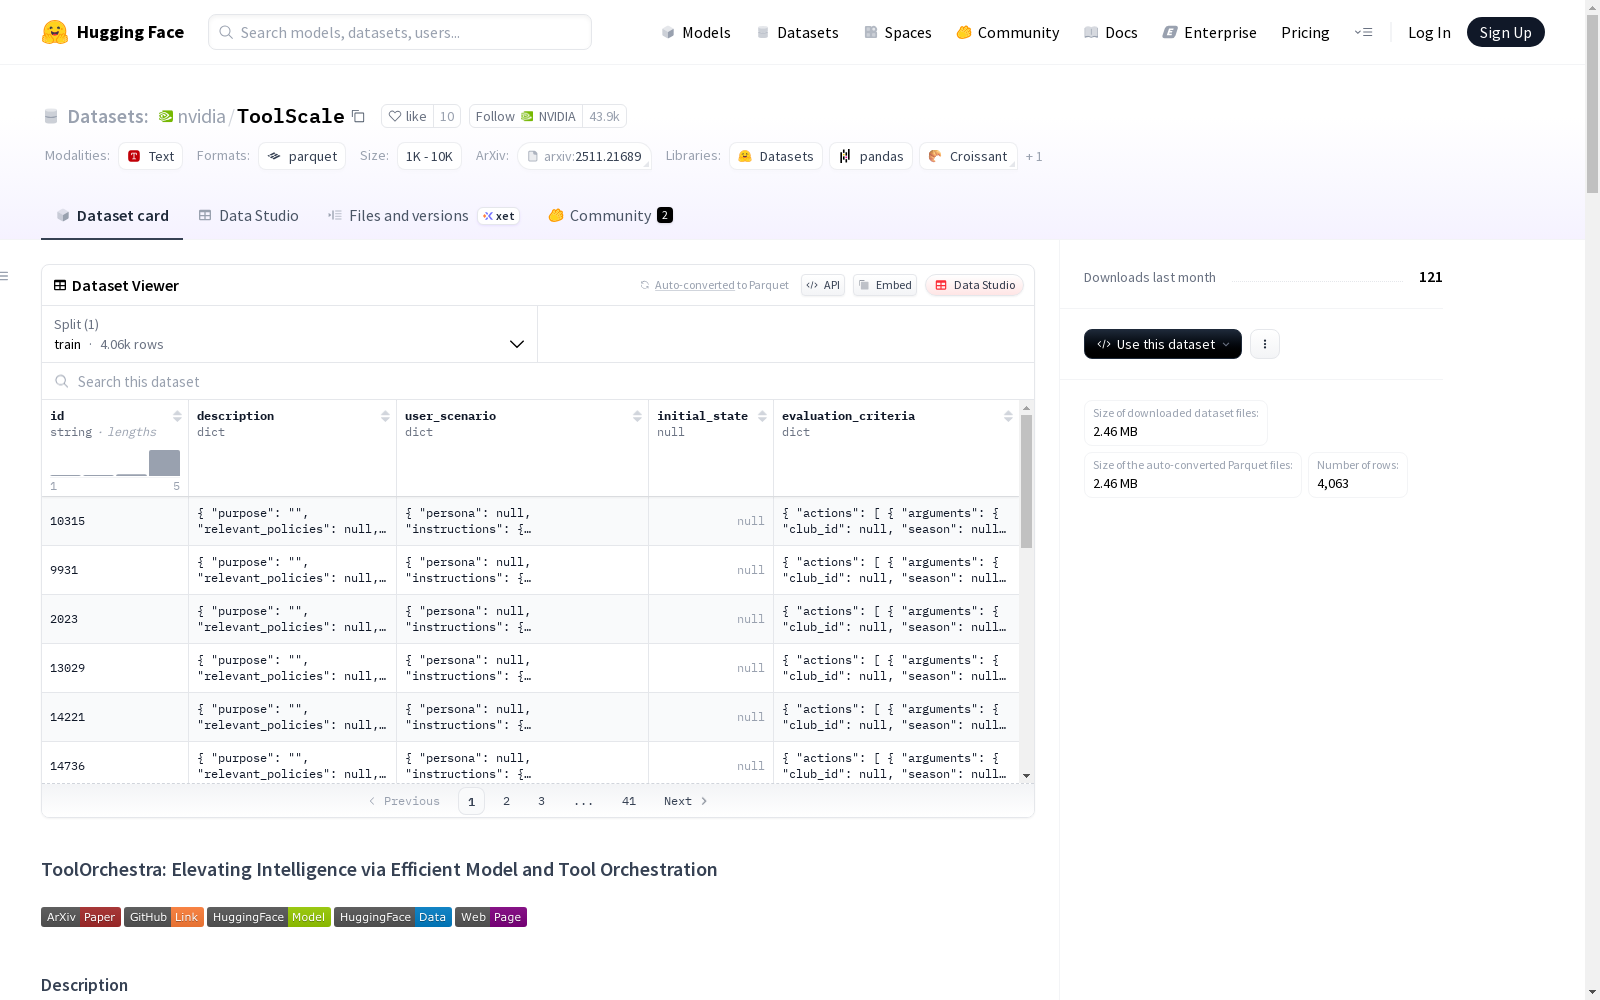Click the Datasets library tag
The height and width of the screenshot is (1000, 1600).
click(x=776, y=156)
